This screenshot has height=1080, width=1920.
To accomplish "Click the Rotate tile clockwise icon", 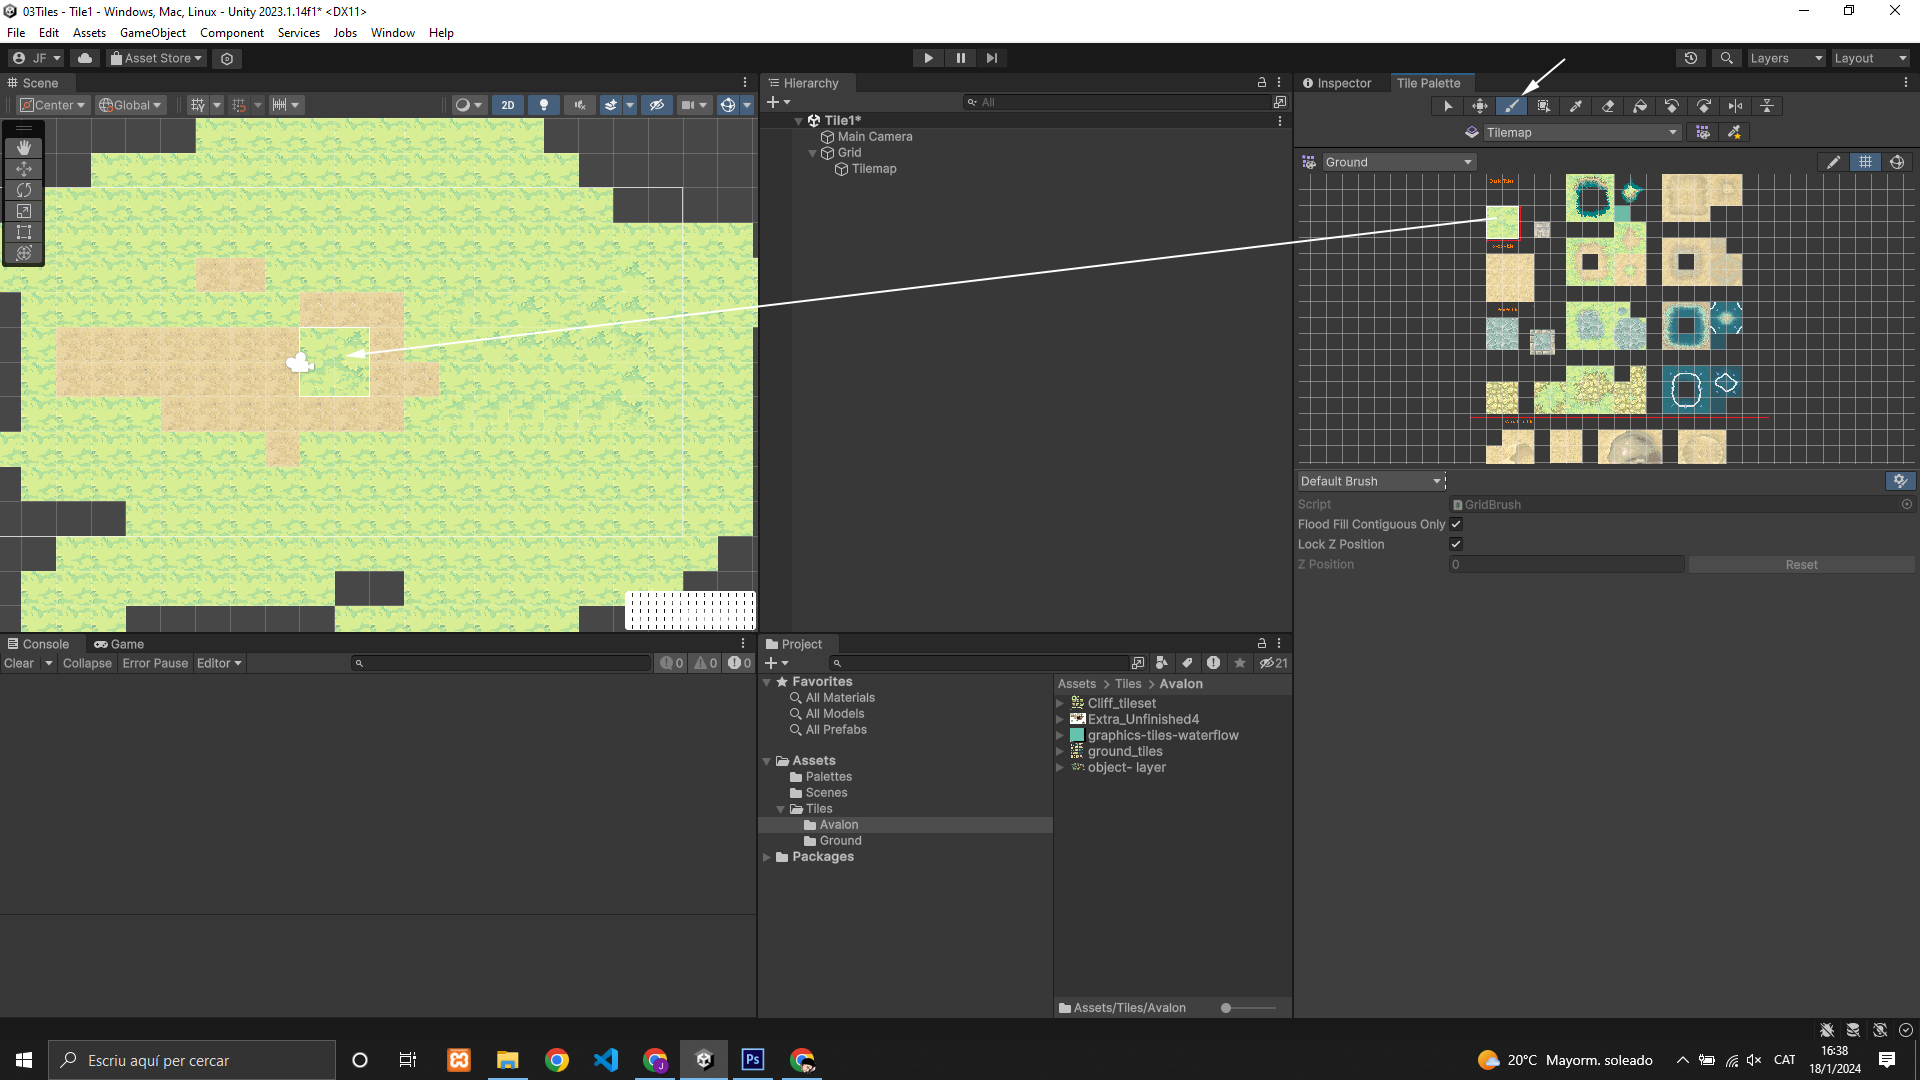I will 1704,106.
